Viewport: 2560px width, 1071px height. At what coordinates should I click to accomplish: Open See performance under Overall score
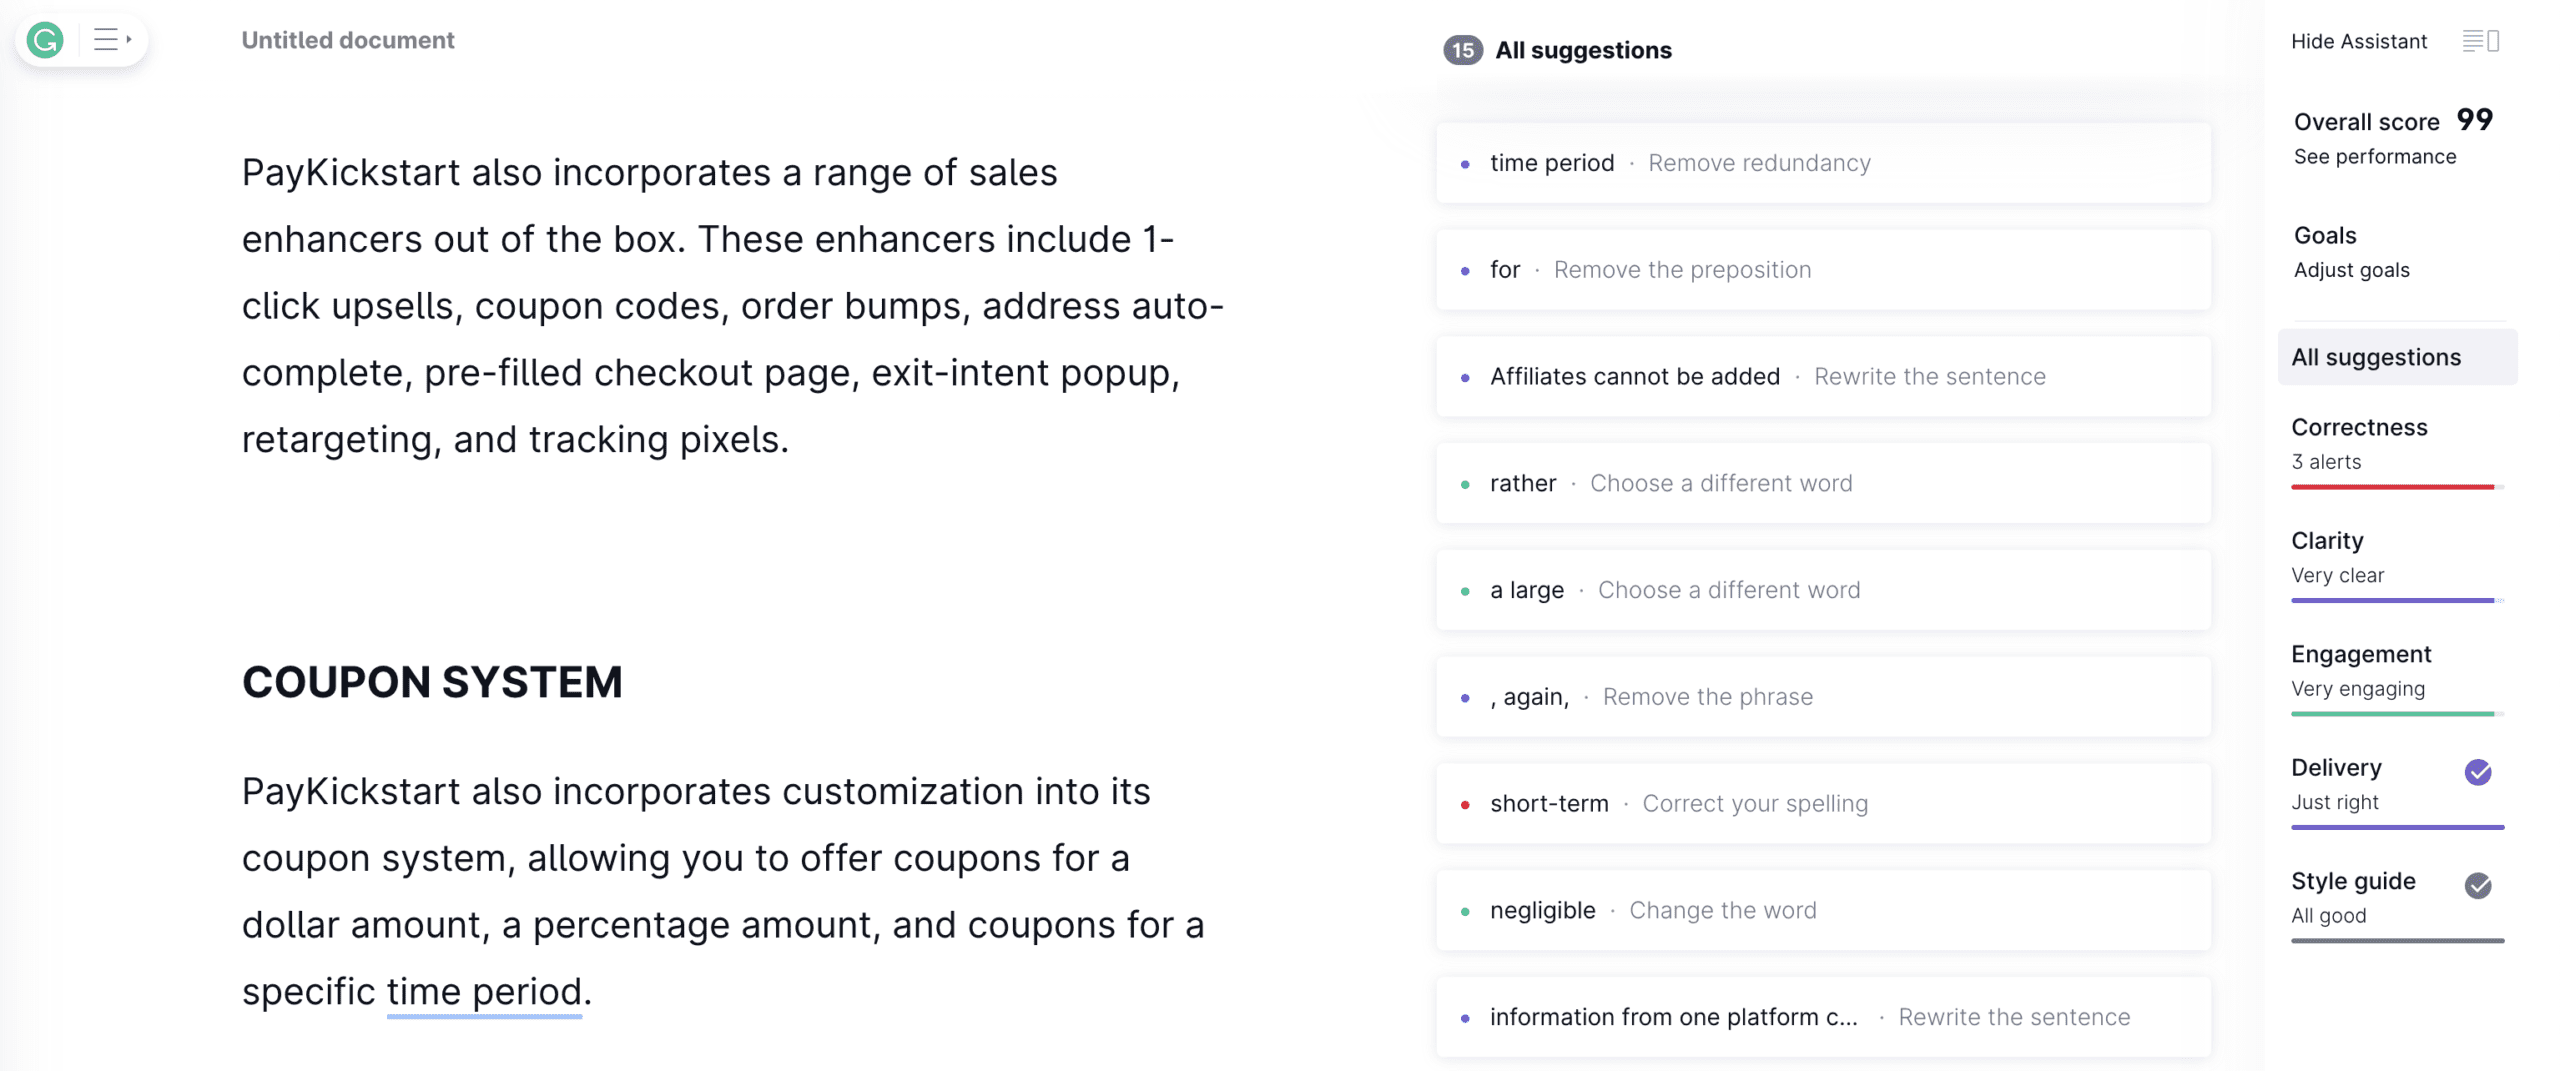pos(2374,156)
